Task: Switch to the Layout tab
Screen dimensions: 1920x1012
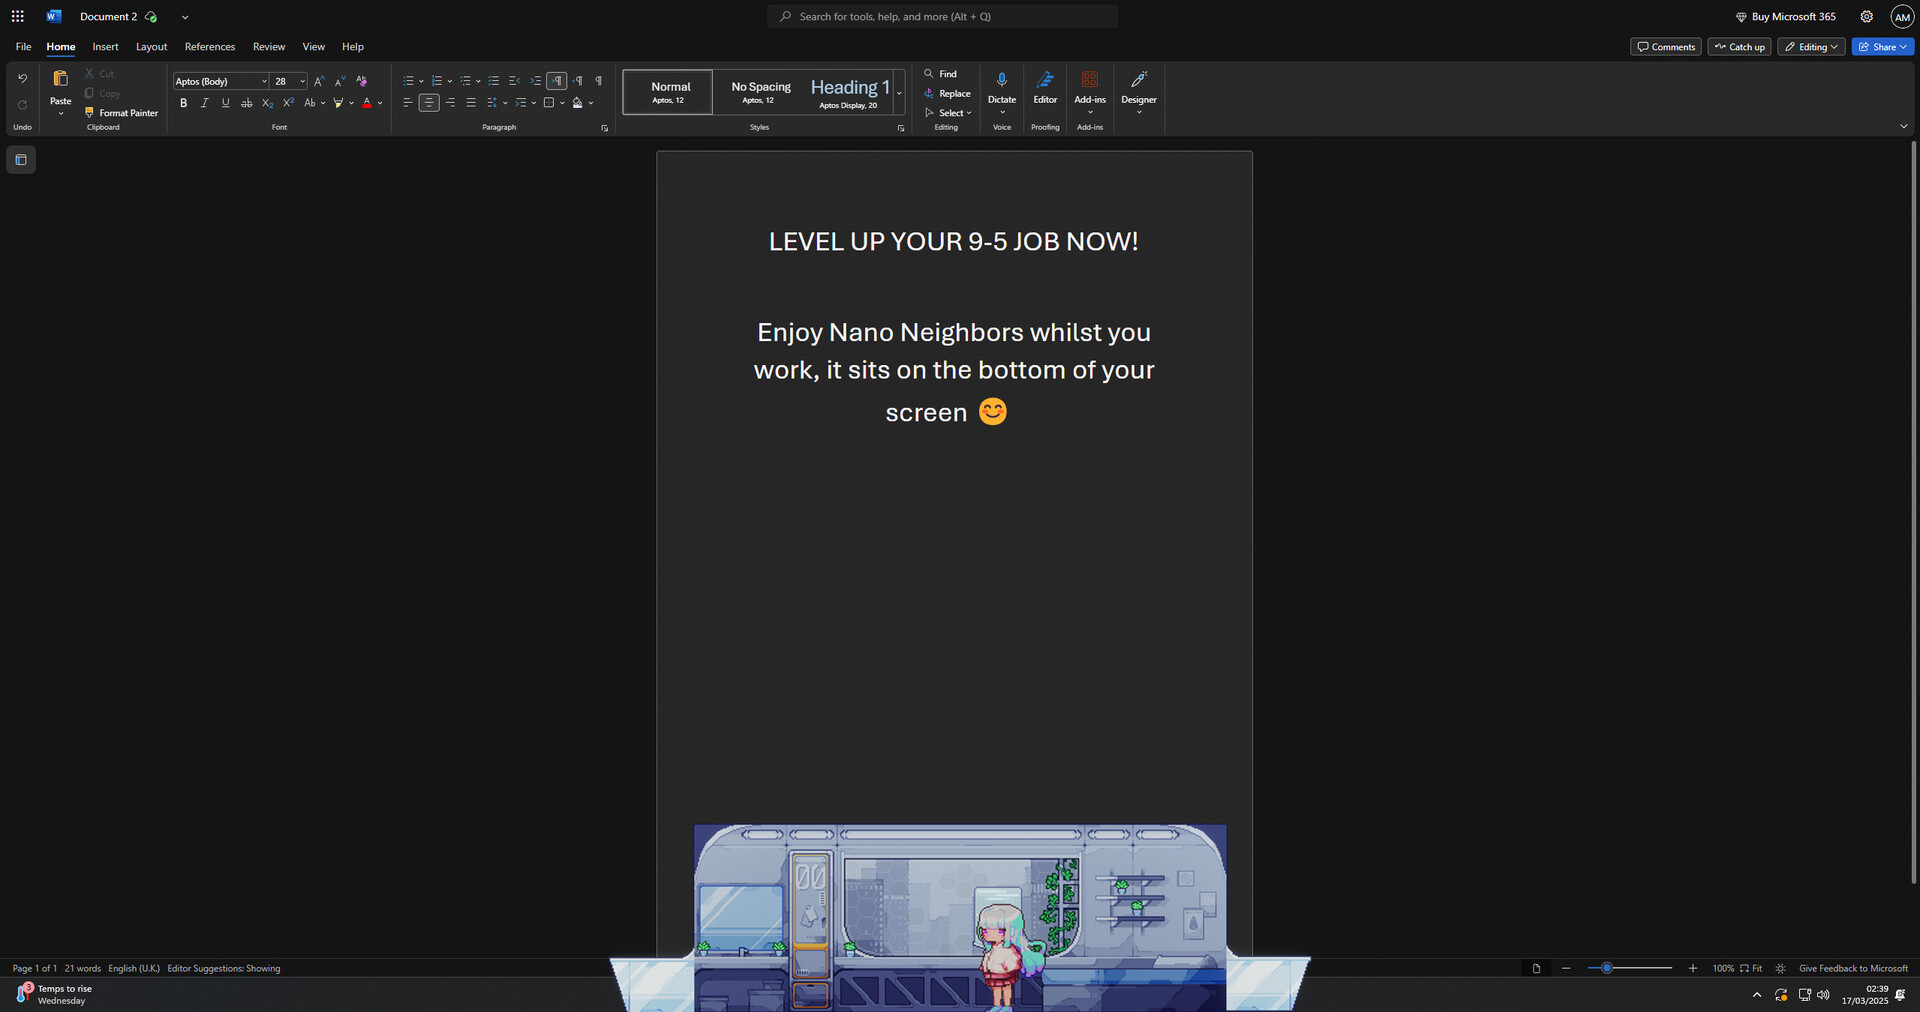Action: 151,47
